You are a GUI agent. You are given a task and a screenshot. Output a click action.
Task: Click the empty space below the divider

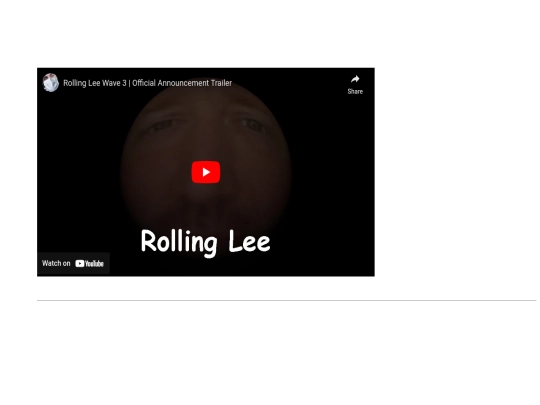tap(287, 351)
